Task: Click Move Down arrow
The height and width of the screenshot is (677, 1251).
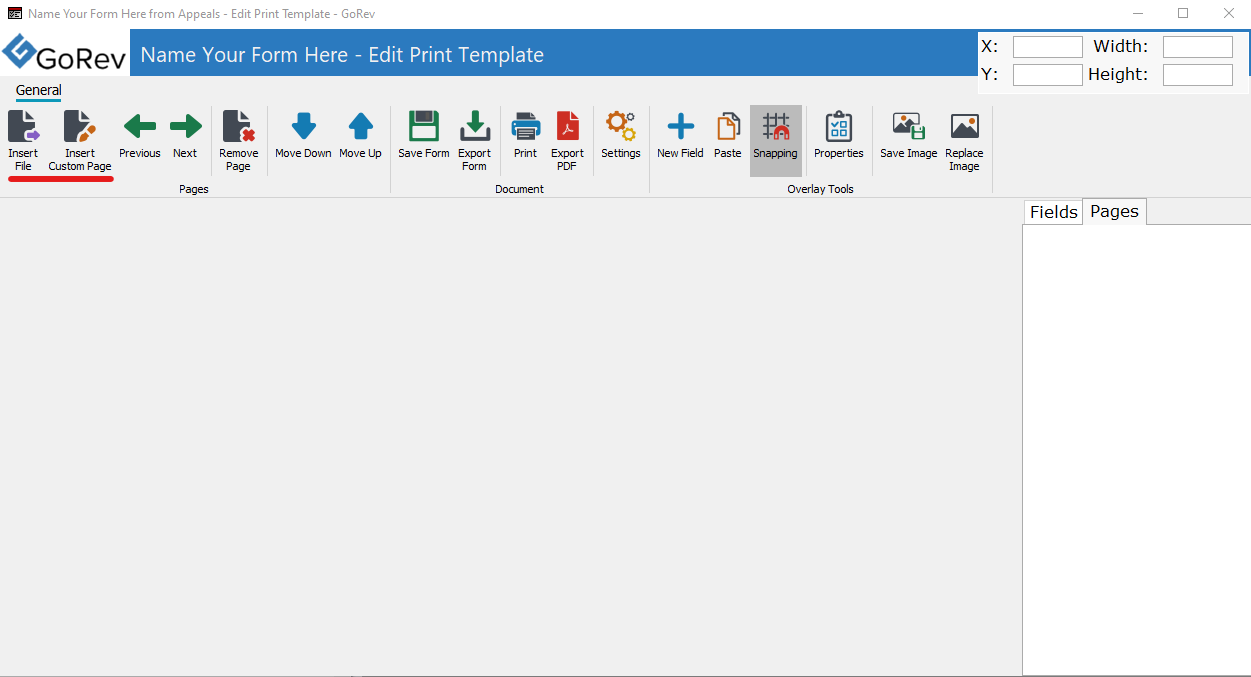Action: [303, 135]
